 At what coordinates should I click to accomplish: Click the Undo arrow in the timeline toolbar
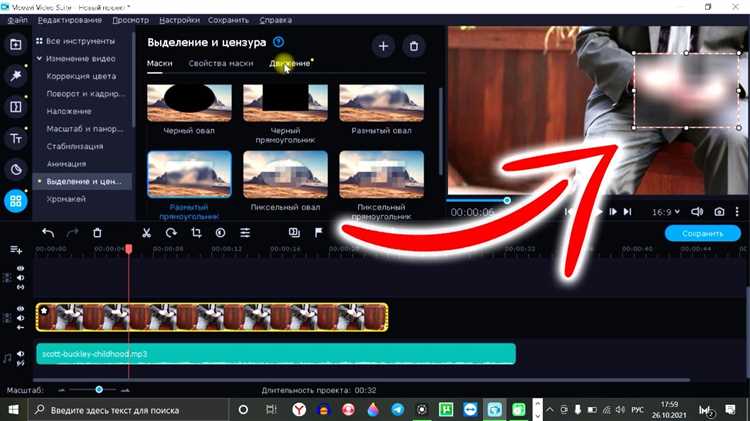coord(48,233)
